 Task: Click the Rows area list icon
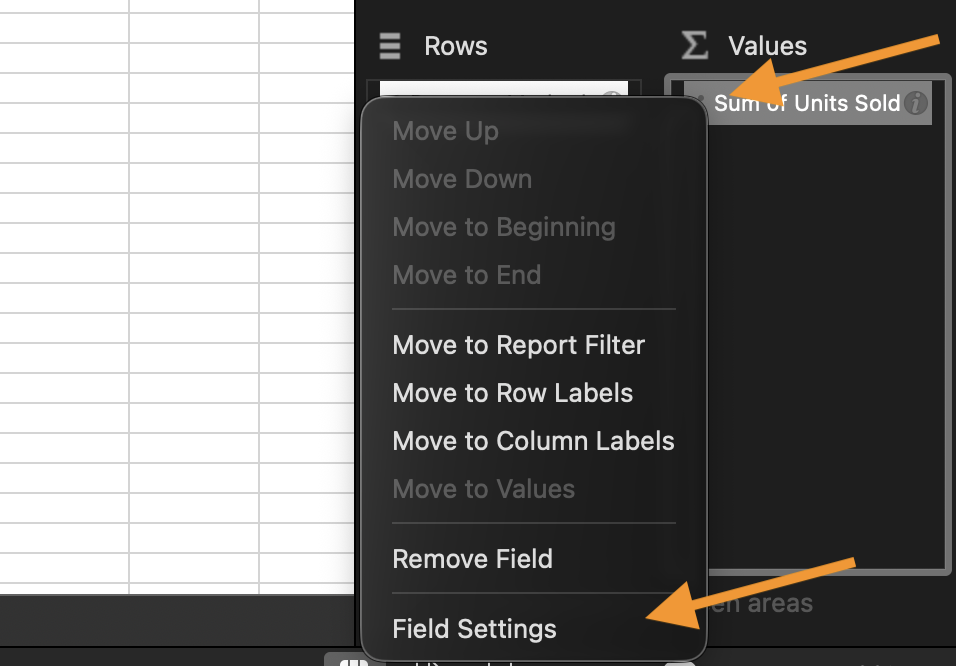tap(390, 46)
